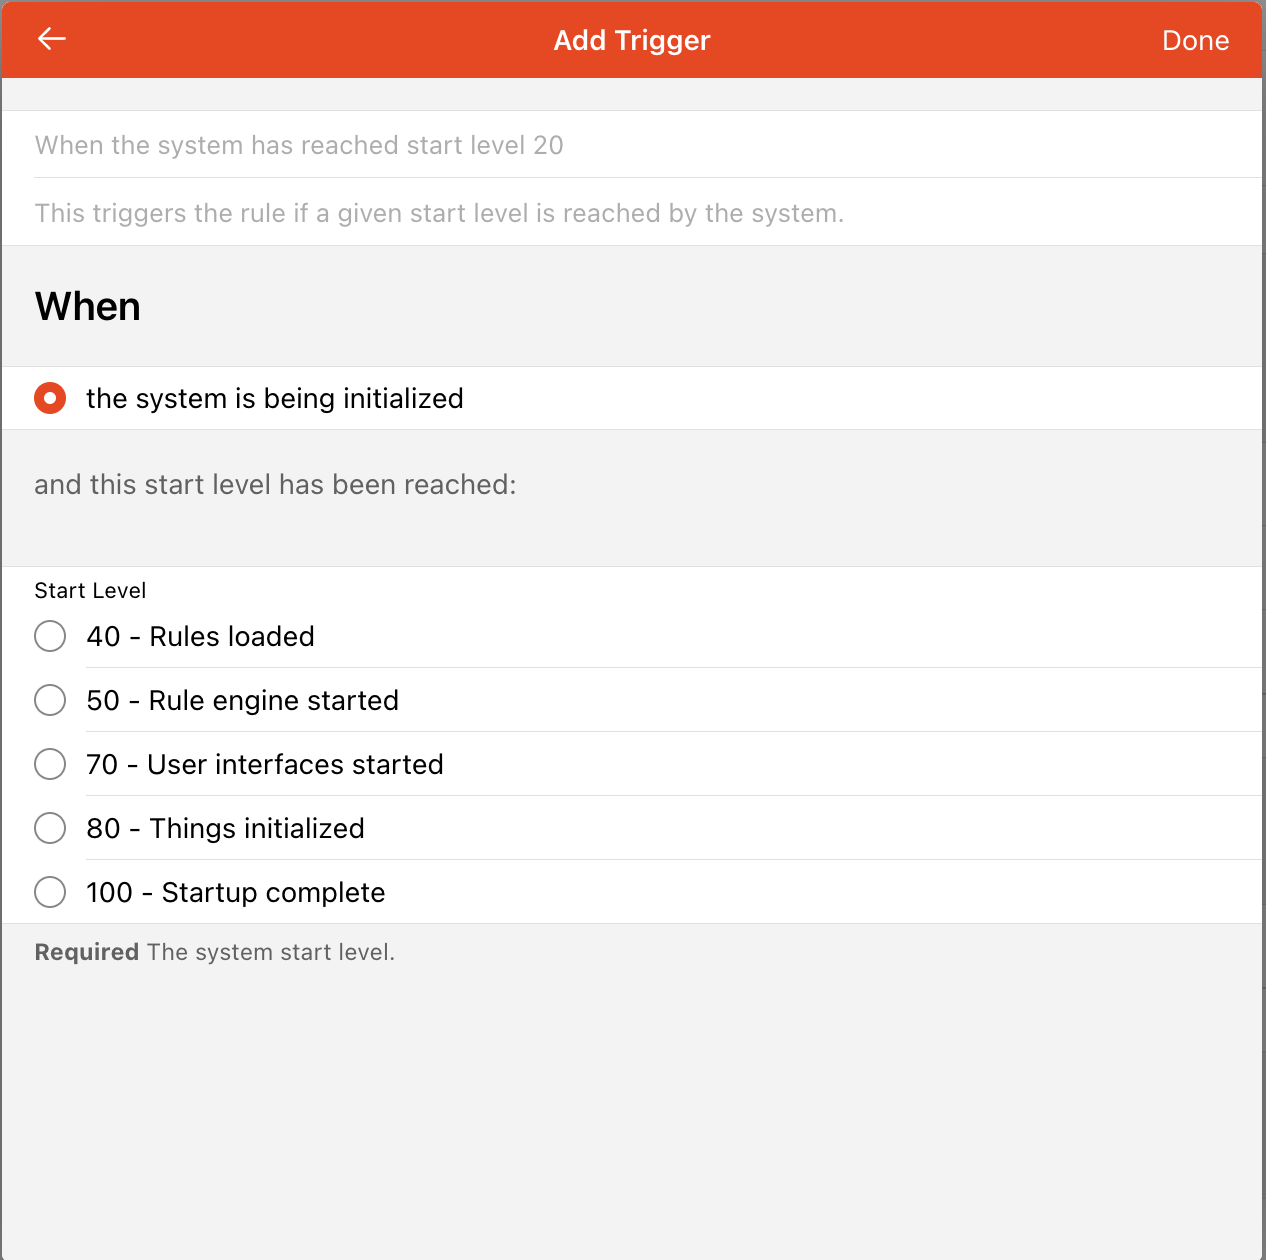Click the '50 - Rule engine started' row
This screenshot has height=1260, width=1266.
[242, 700]
